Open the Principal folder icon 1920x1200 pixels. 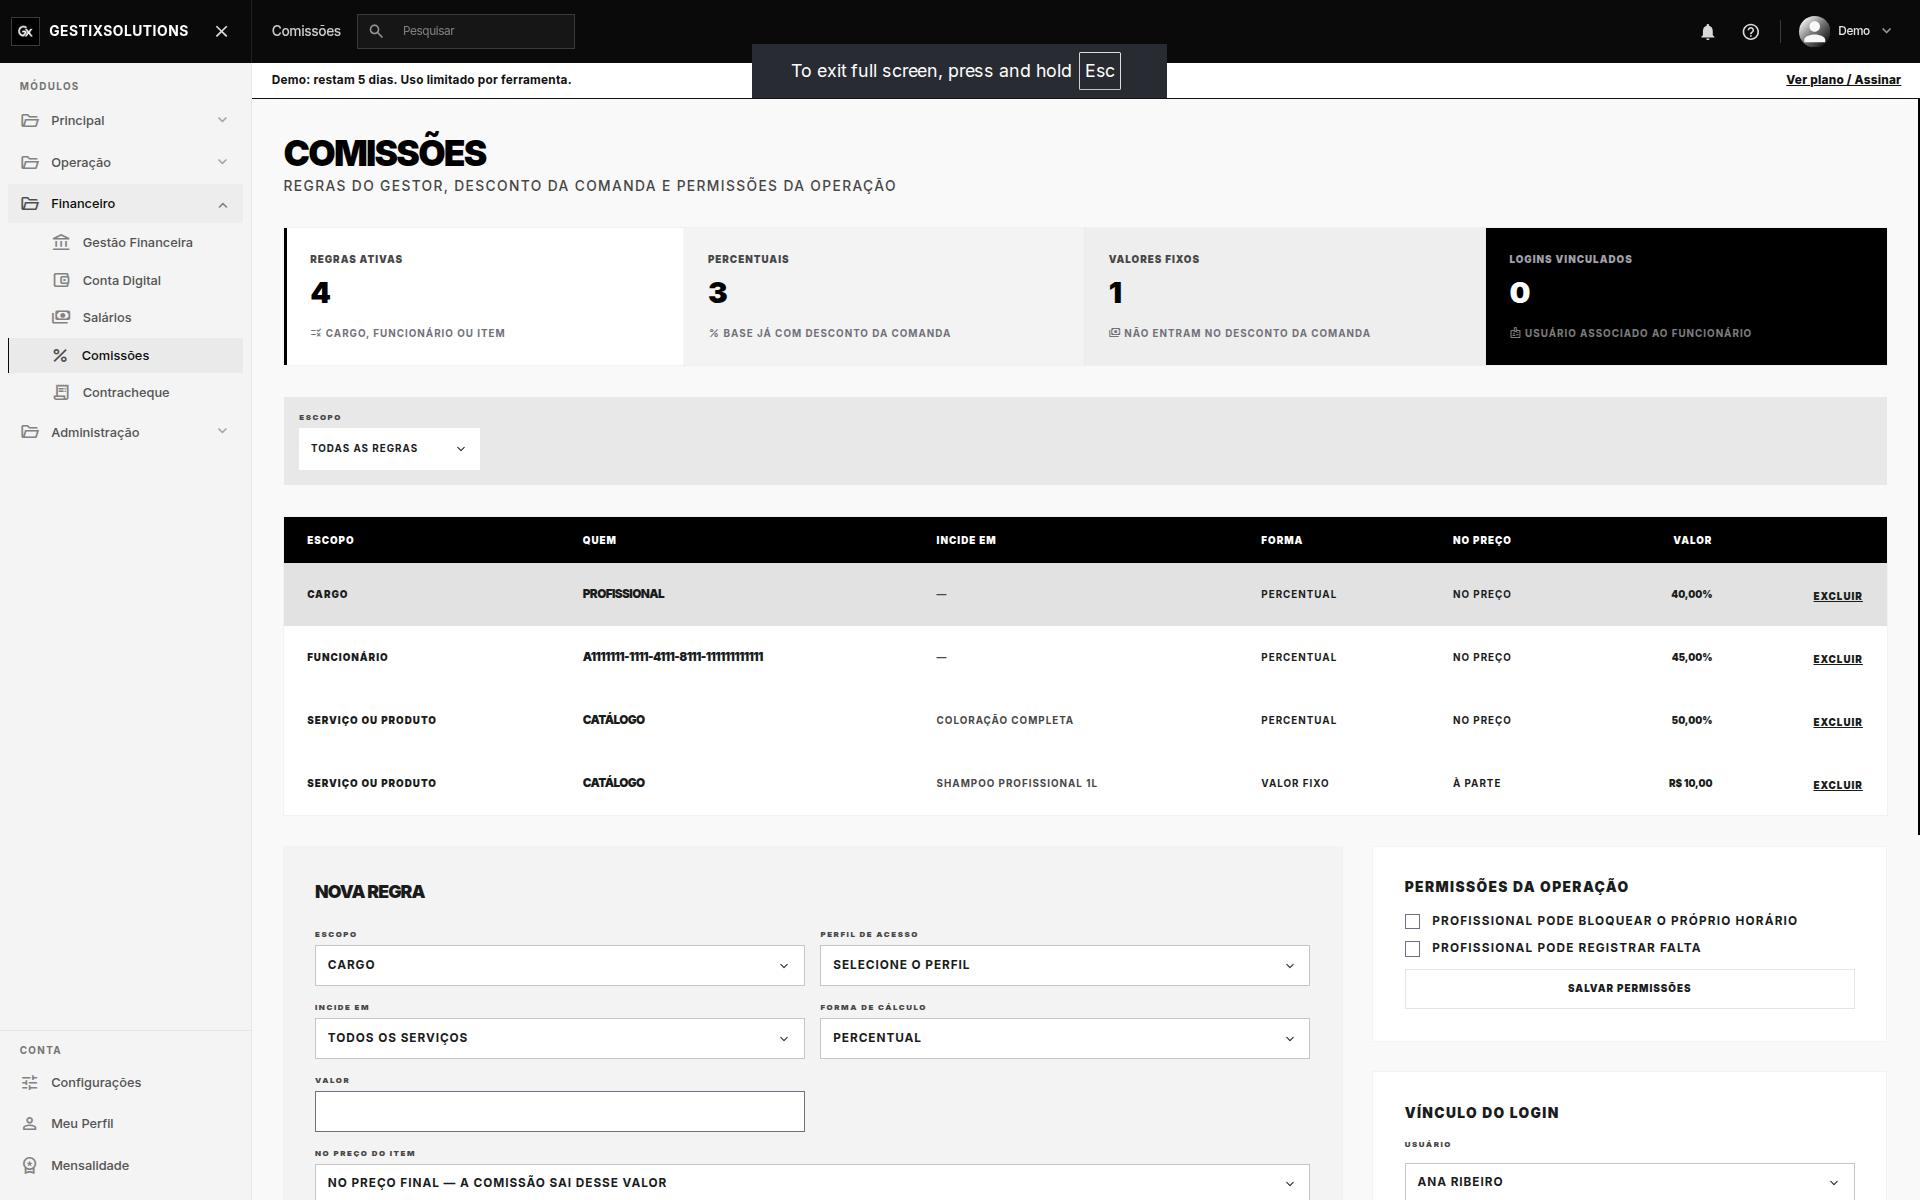[30, 120]
